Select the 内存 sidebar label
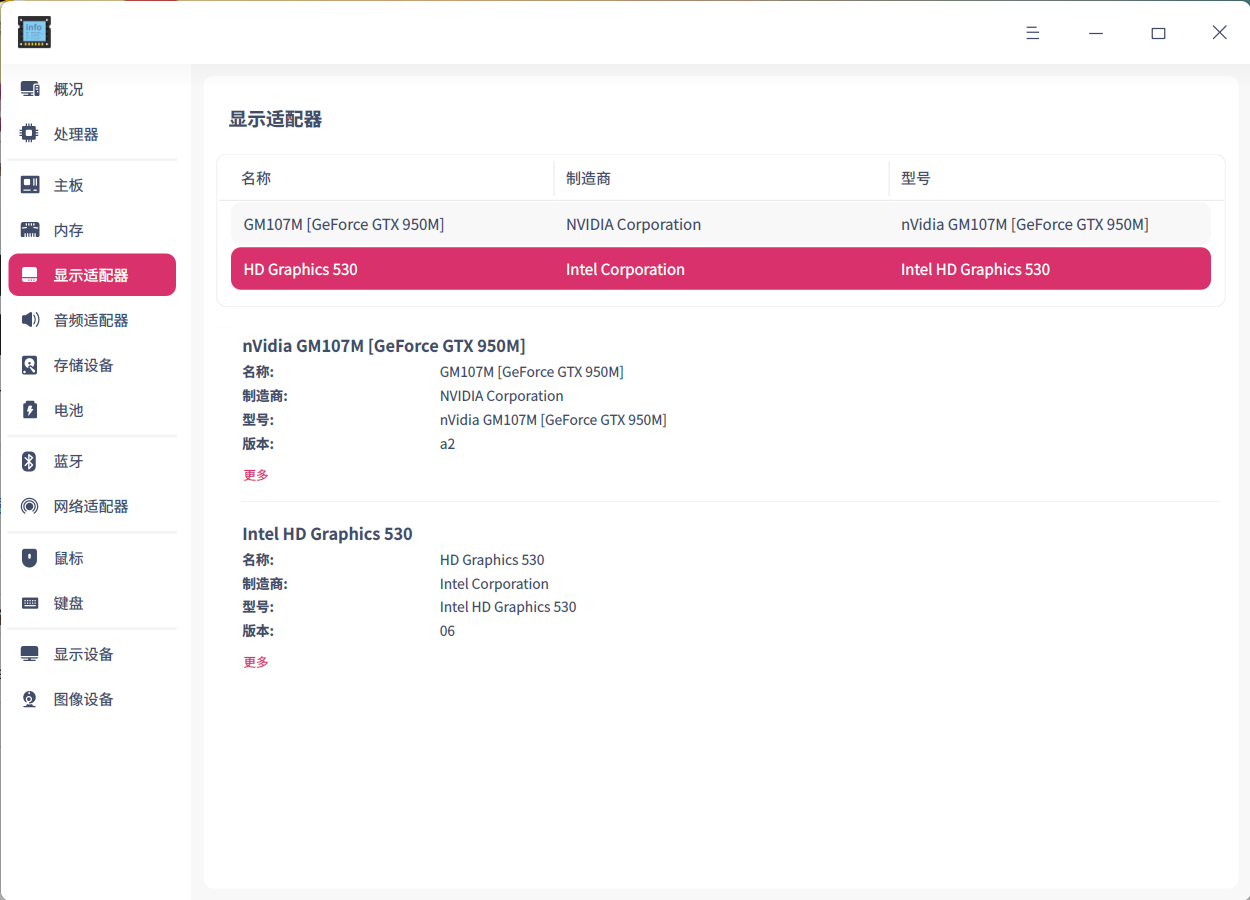Viewport: 1250px width, 900px height. click(x=69, y=230)
